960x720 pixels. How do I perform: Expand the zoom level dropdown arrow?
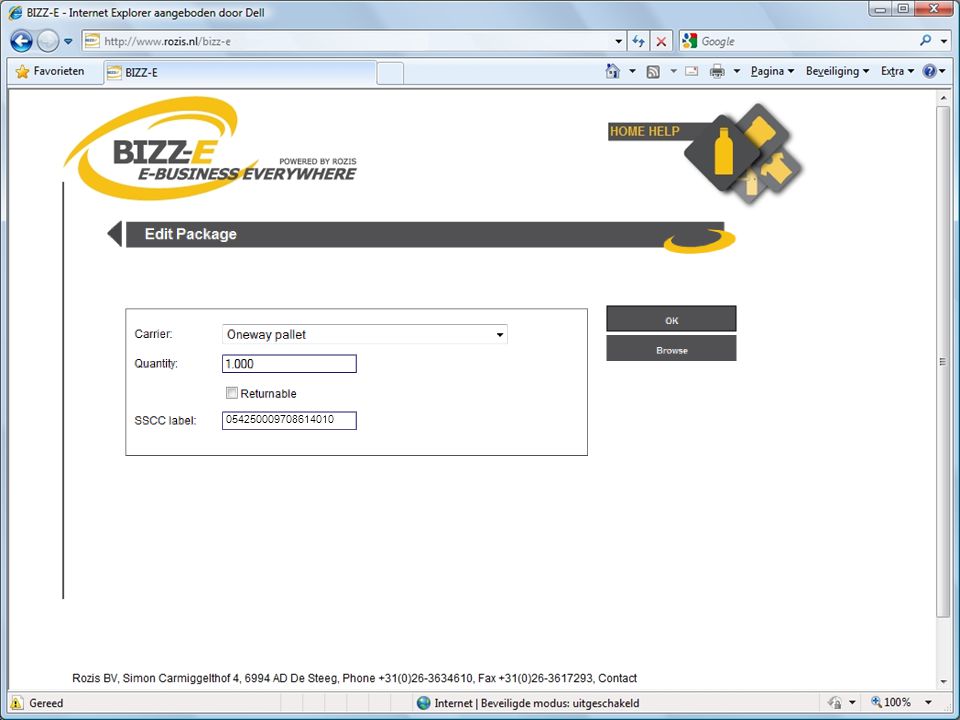(x=929, y=703)
